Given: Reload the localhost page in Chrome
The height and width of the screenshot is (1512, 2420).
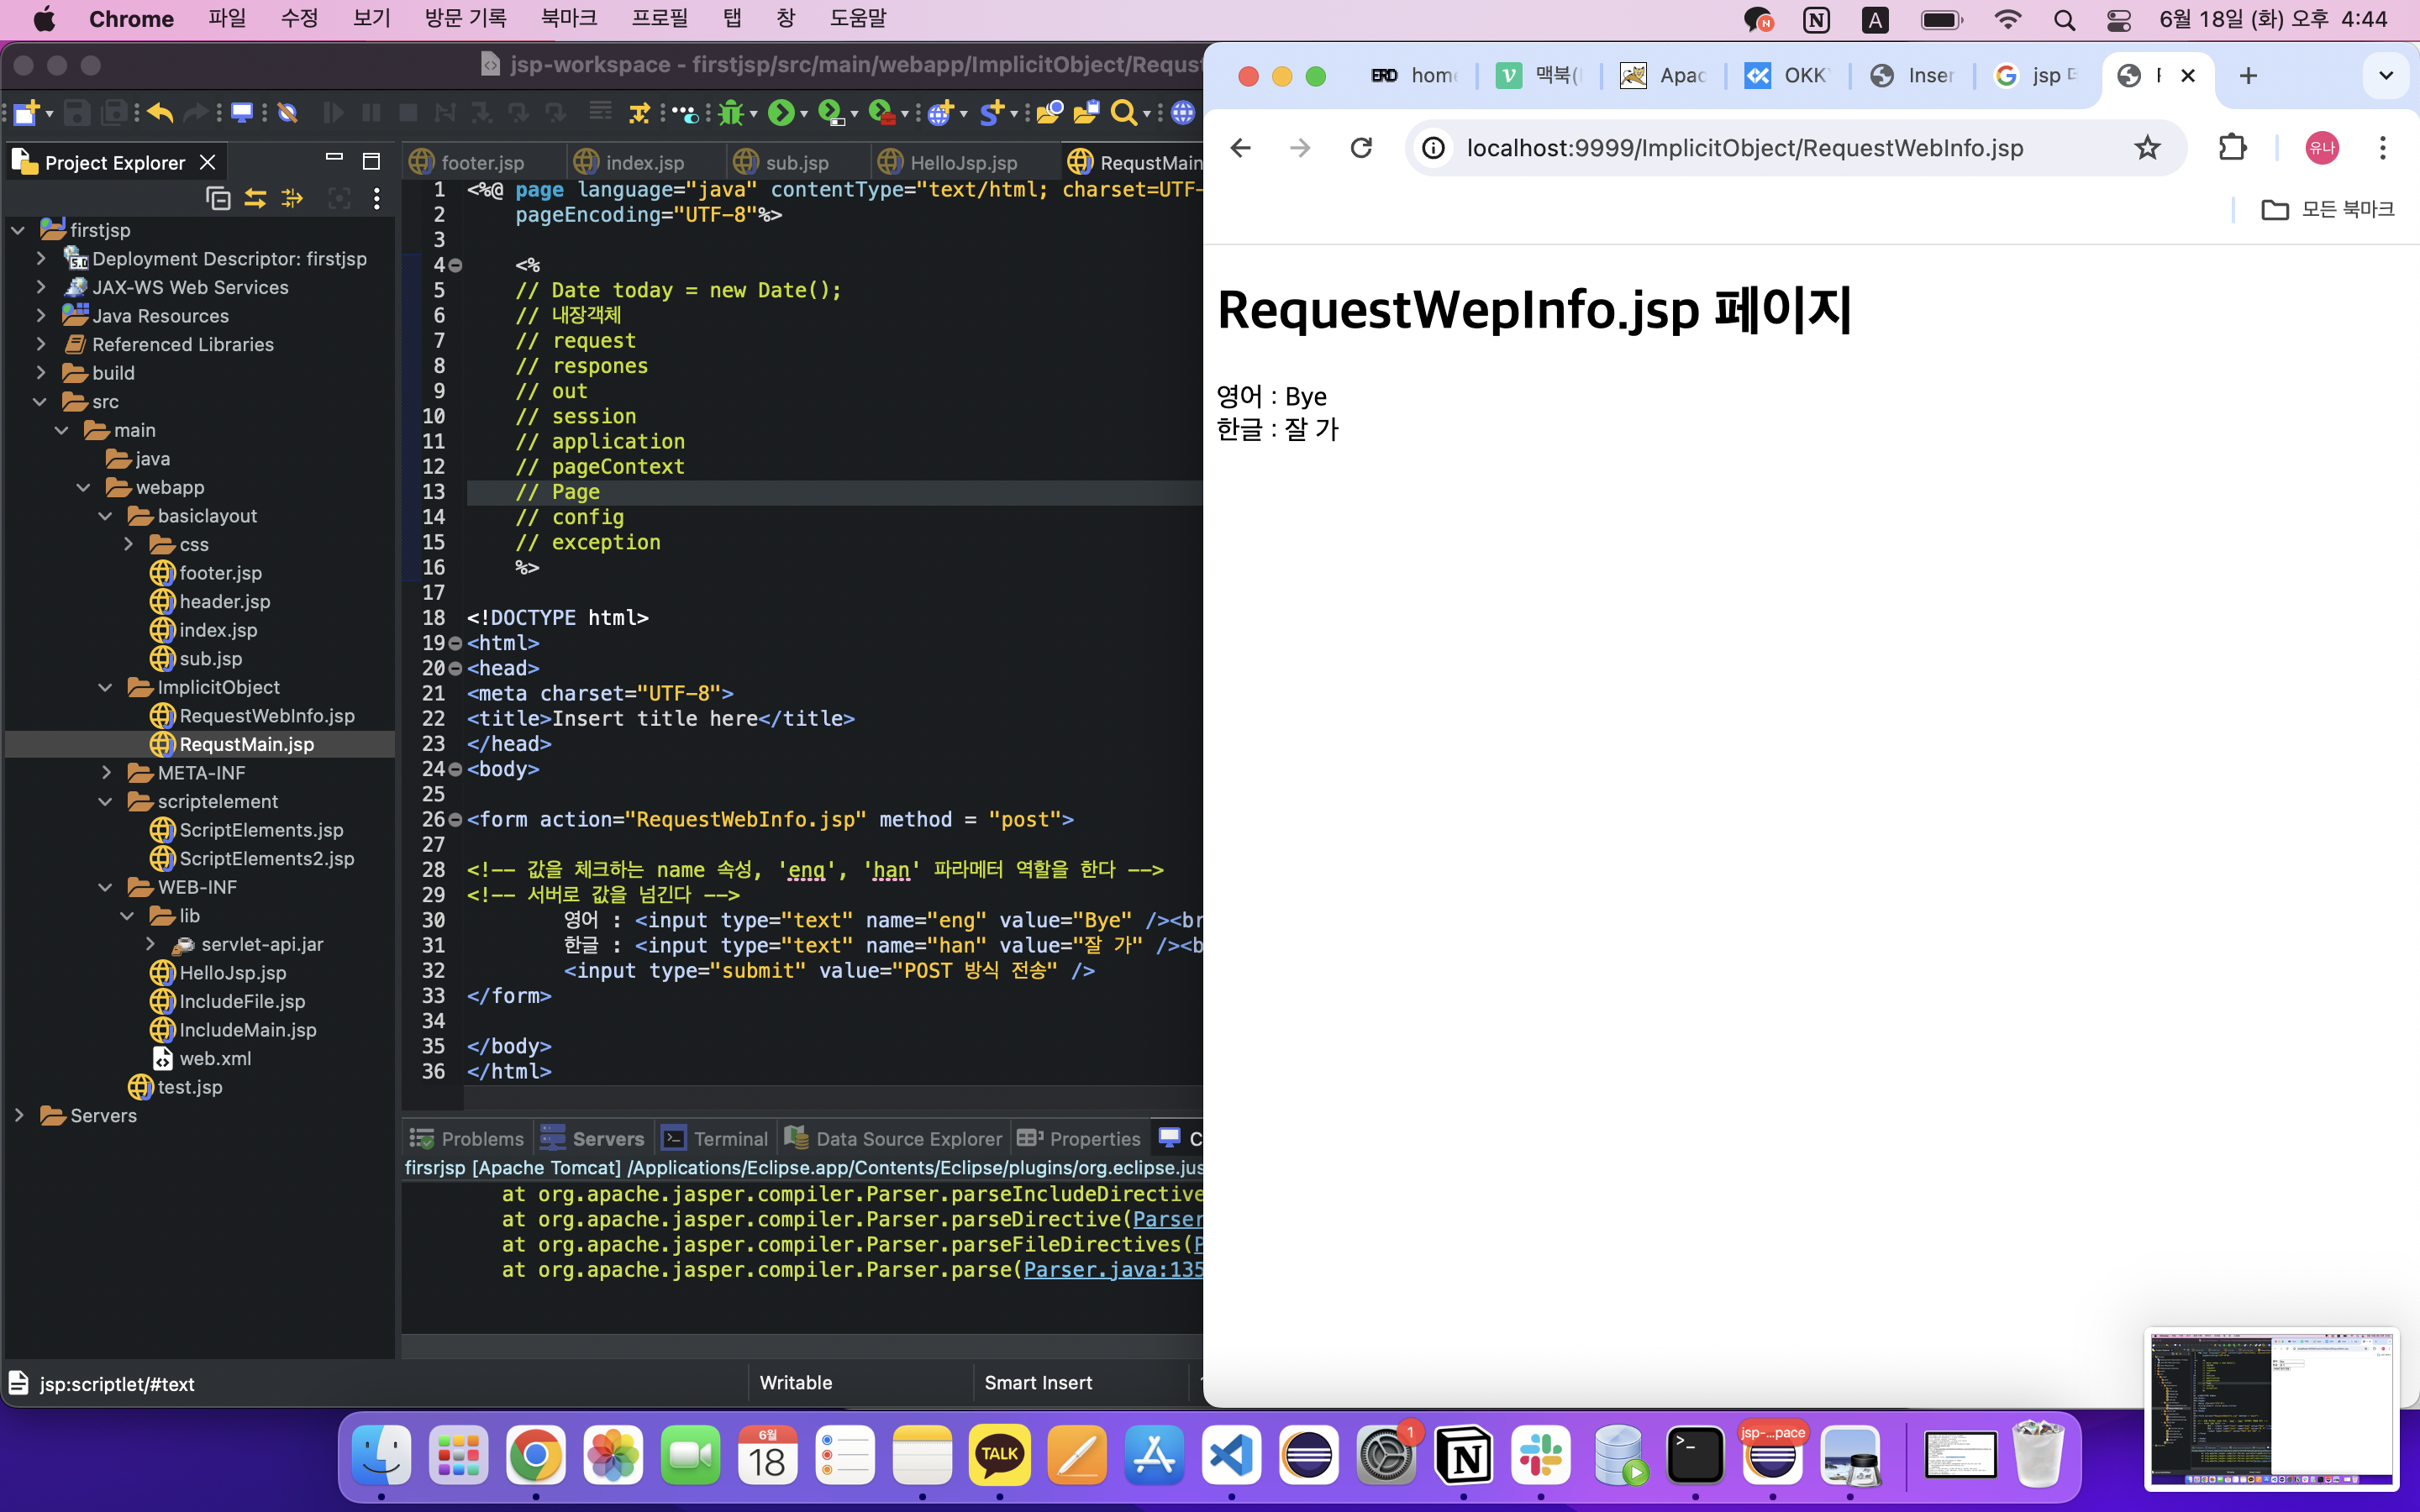Looking at the screenshot, I should 1361,148.
